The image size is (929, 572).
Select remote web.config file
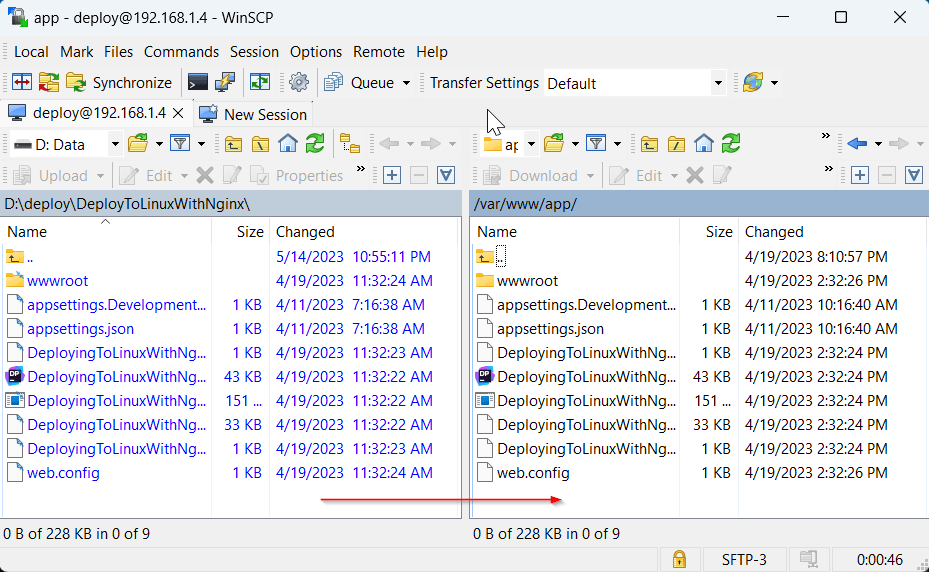pyautogui.click(x=533, y=473)
